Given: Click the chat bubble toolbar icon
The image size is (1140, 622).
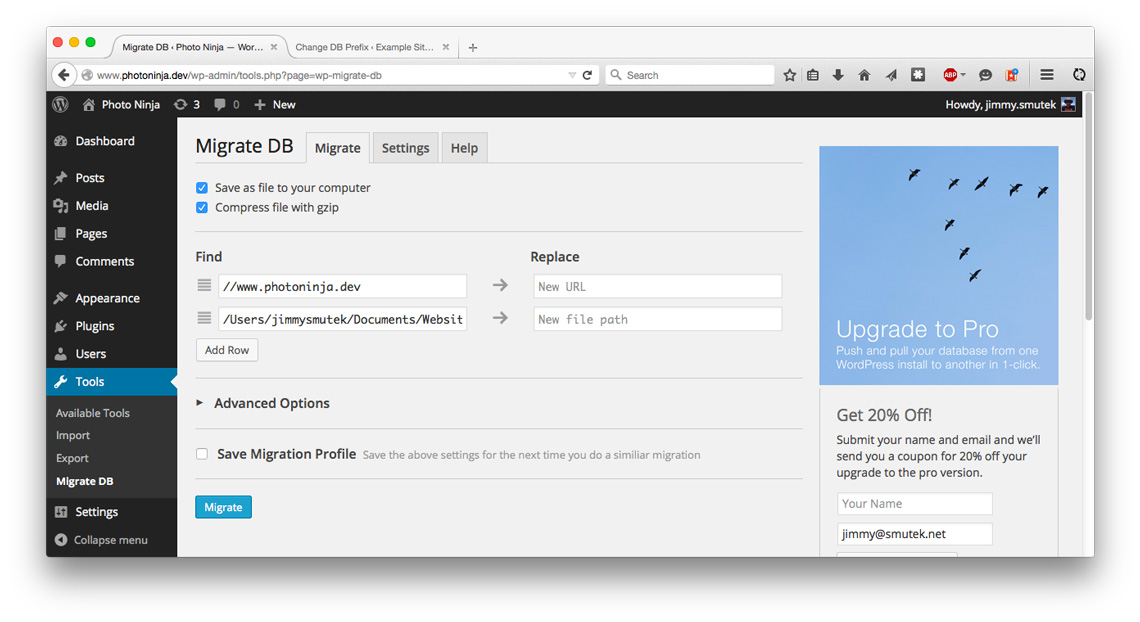Looking at the screenshot, I should [985, 75].
